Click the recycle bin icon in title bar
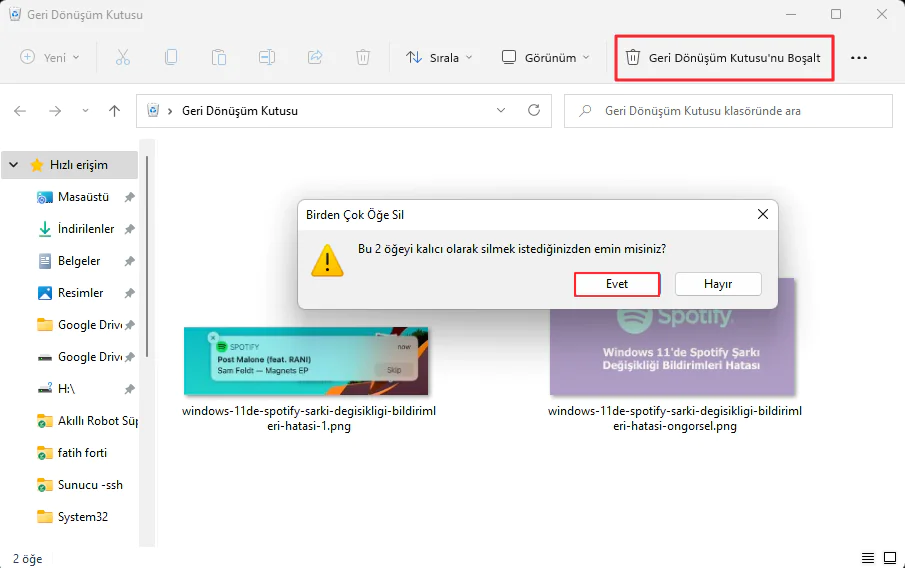Screen dimensions: 905x568 (15, 14)
